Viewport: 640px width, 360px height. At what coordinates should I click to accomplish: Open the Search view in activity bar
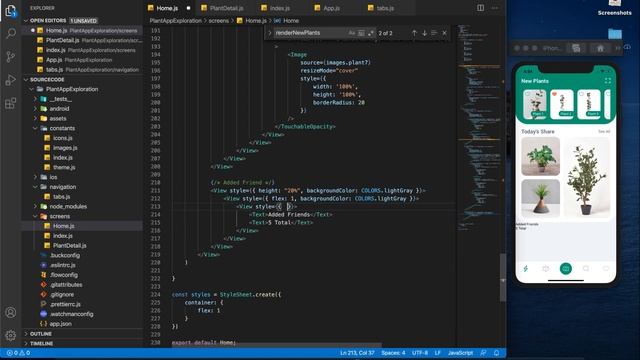coord(11,33)
